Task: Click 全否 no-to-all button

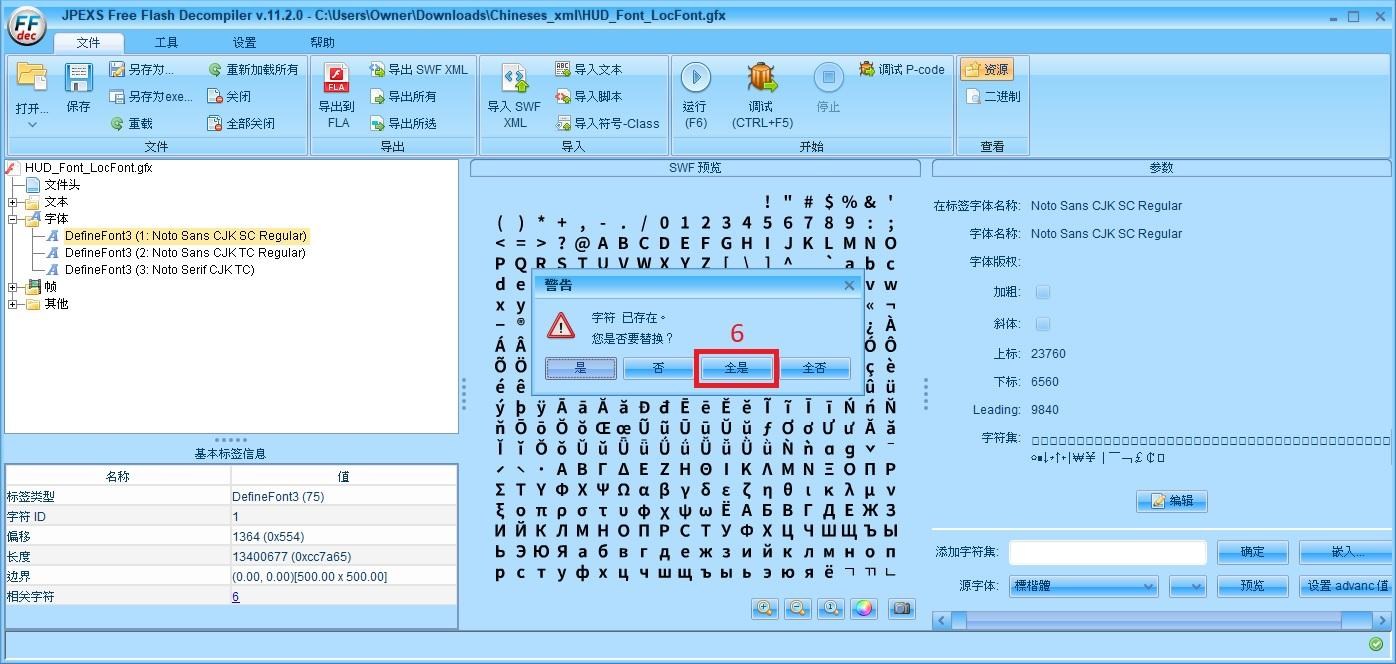Action: coord(814,368)
